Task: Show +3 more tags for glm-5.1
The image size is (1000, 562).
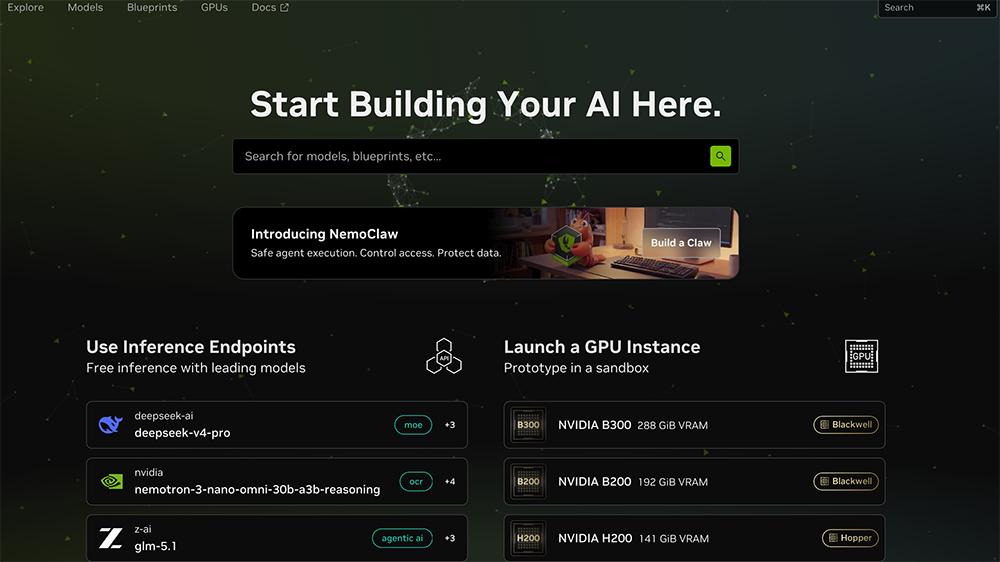Action: pos(450,538)
